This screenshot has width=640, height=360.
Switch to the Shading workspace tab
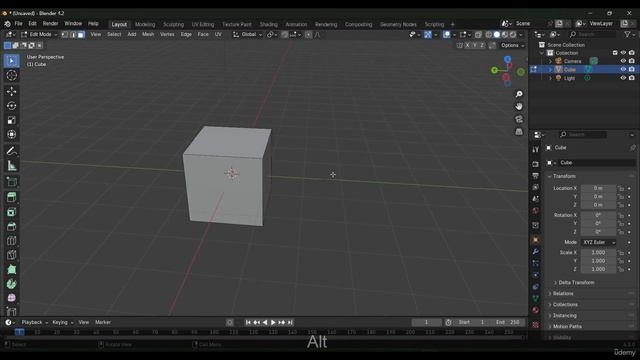[x=269, y=24]
